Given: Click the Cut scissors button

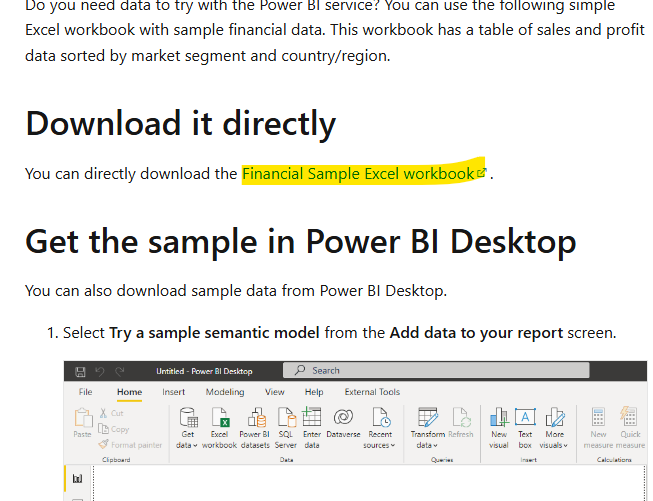Looking at the screenshot, I should (111, 413).
